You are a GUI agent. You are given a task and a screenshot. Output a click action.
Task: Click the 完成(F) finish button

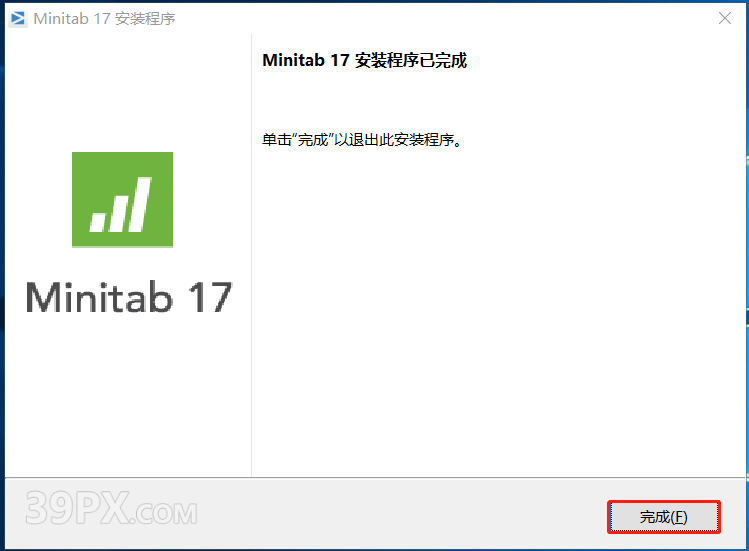[x=663, y=517]
